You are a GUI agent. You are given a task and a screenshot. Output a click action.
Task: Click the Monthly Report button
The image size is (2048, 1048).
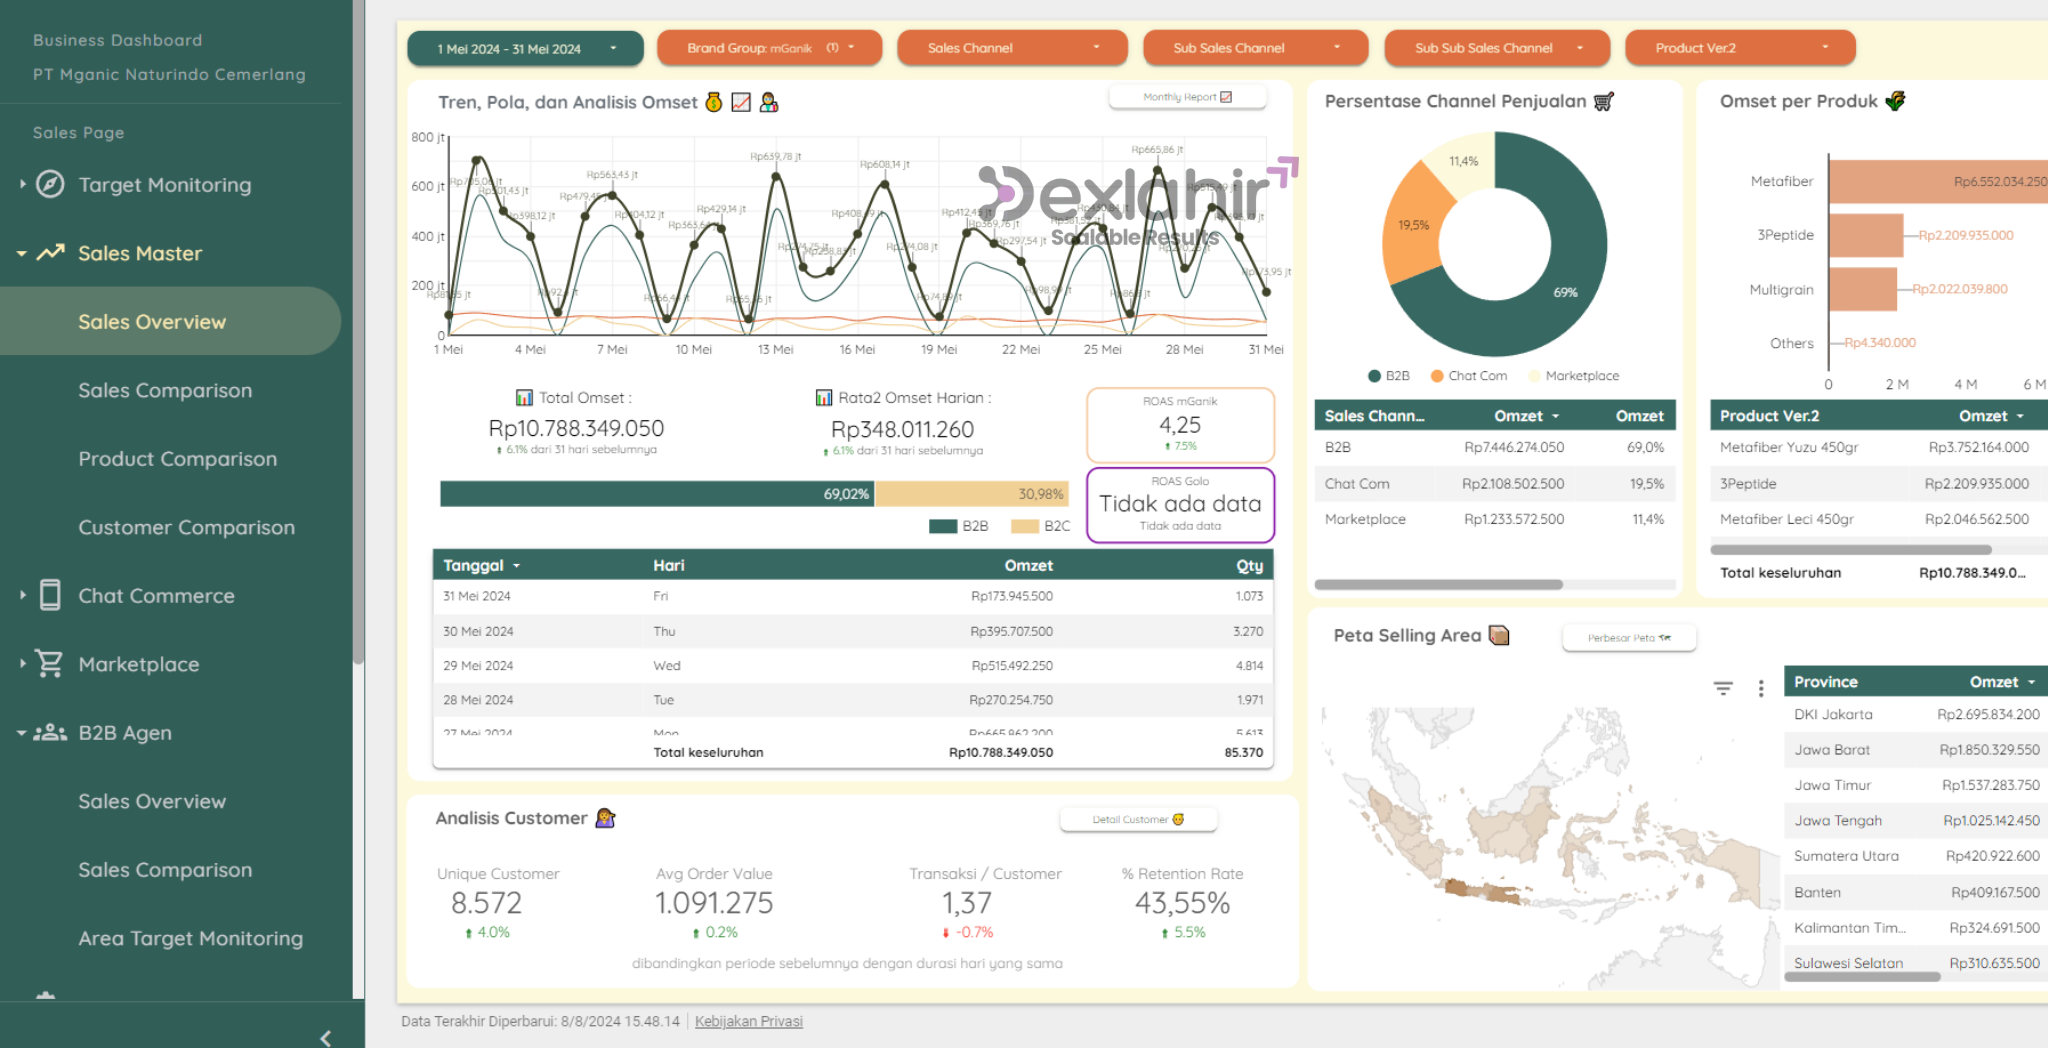[1187, 97]
